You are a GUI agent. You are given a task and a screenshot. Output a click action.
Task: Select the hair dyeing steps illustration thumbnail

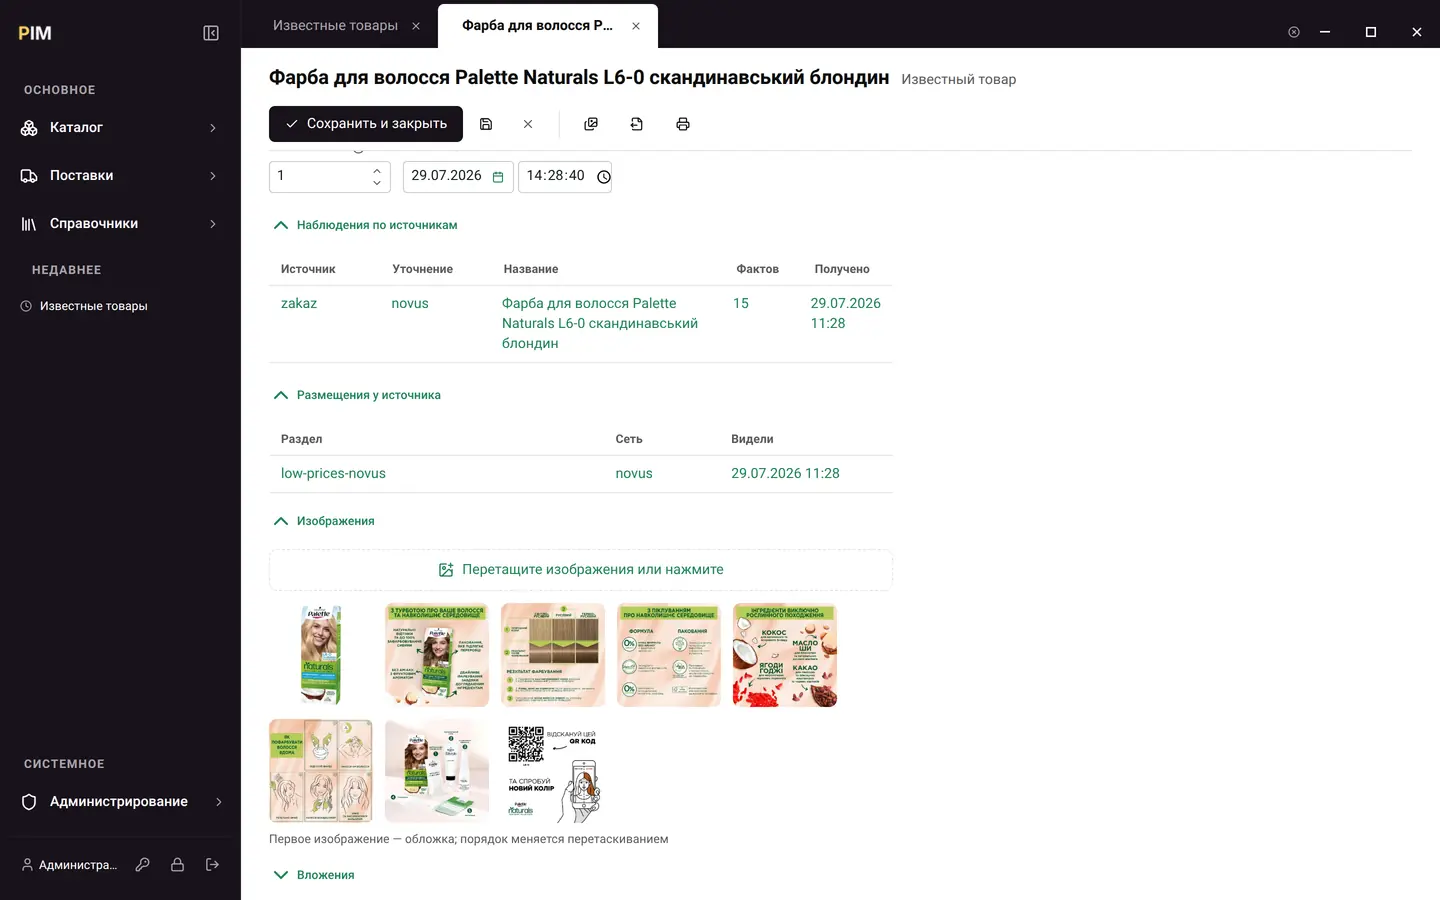click(321, 771)
